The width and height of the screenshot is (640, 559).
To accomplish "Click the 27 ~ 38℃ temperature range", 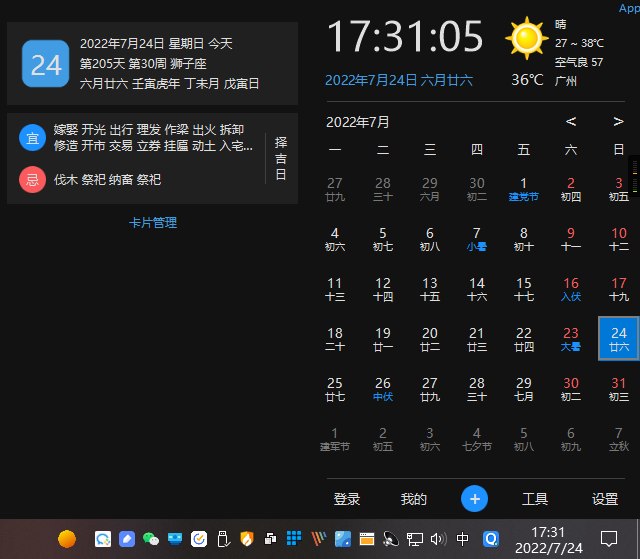I will tap(579, 43).
